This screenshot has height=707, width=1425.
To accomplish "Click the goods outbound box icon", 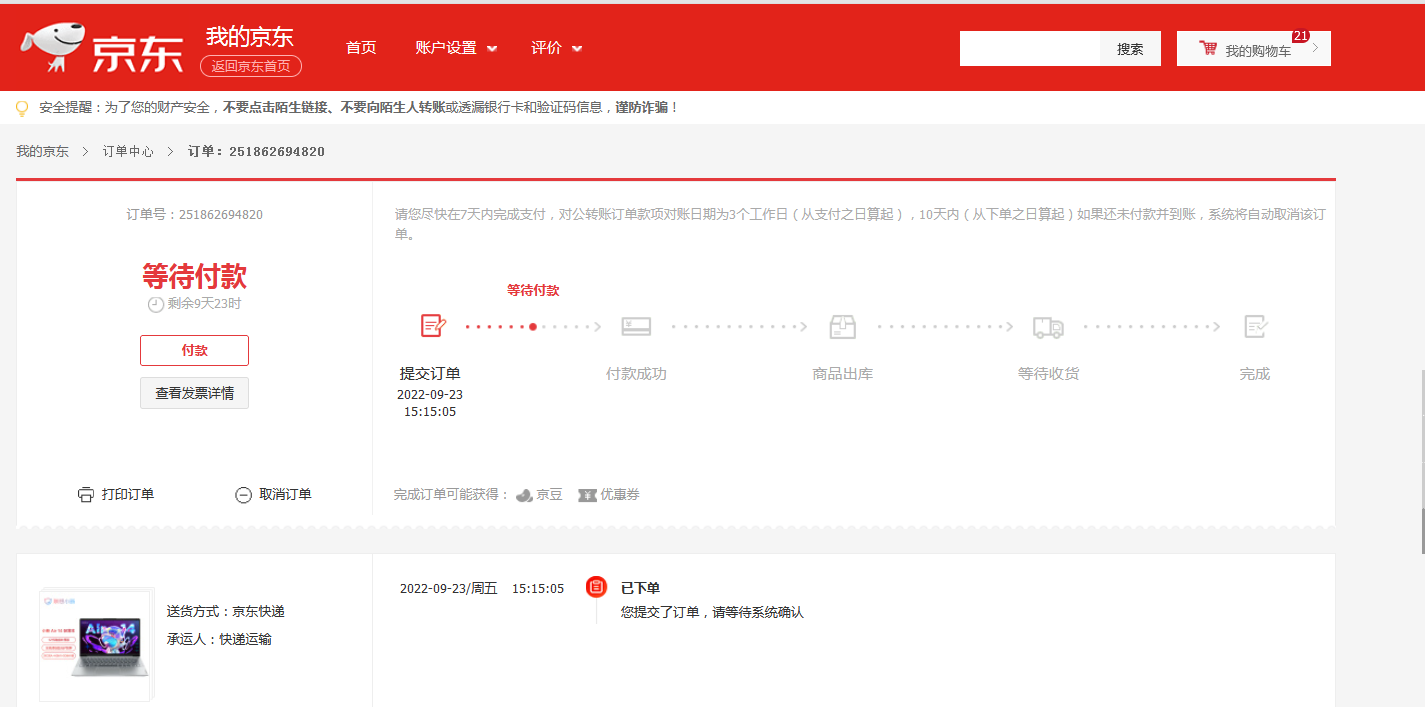I will pos(842,326).
